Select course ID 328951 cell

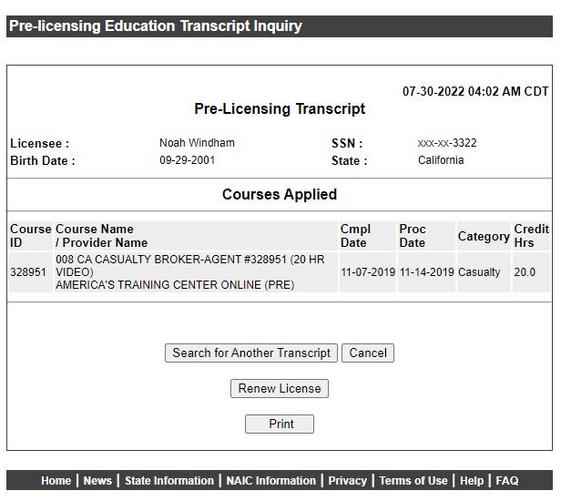pyautogui.click(x=28, y=272)
